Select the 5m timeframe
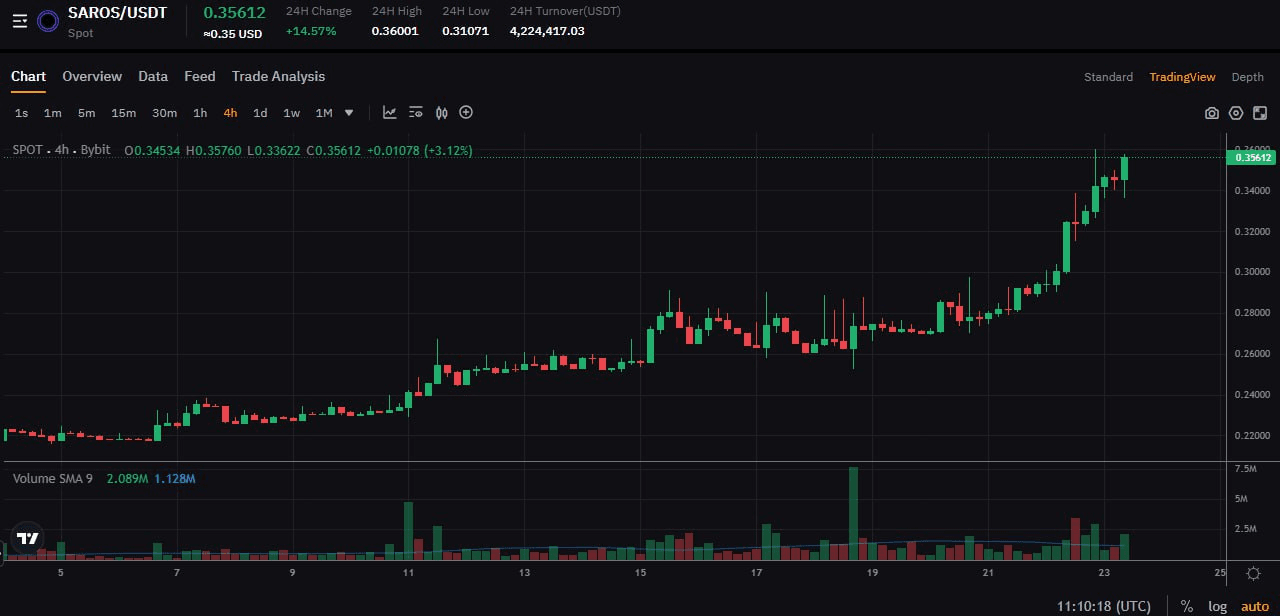Viewport: 1280px width, 616px height. (86, 113)
